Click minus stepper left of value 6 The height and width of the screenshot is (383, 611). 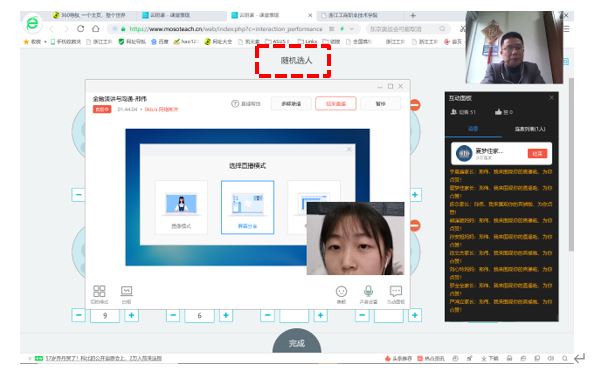click(173, 315)
